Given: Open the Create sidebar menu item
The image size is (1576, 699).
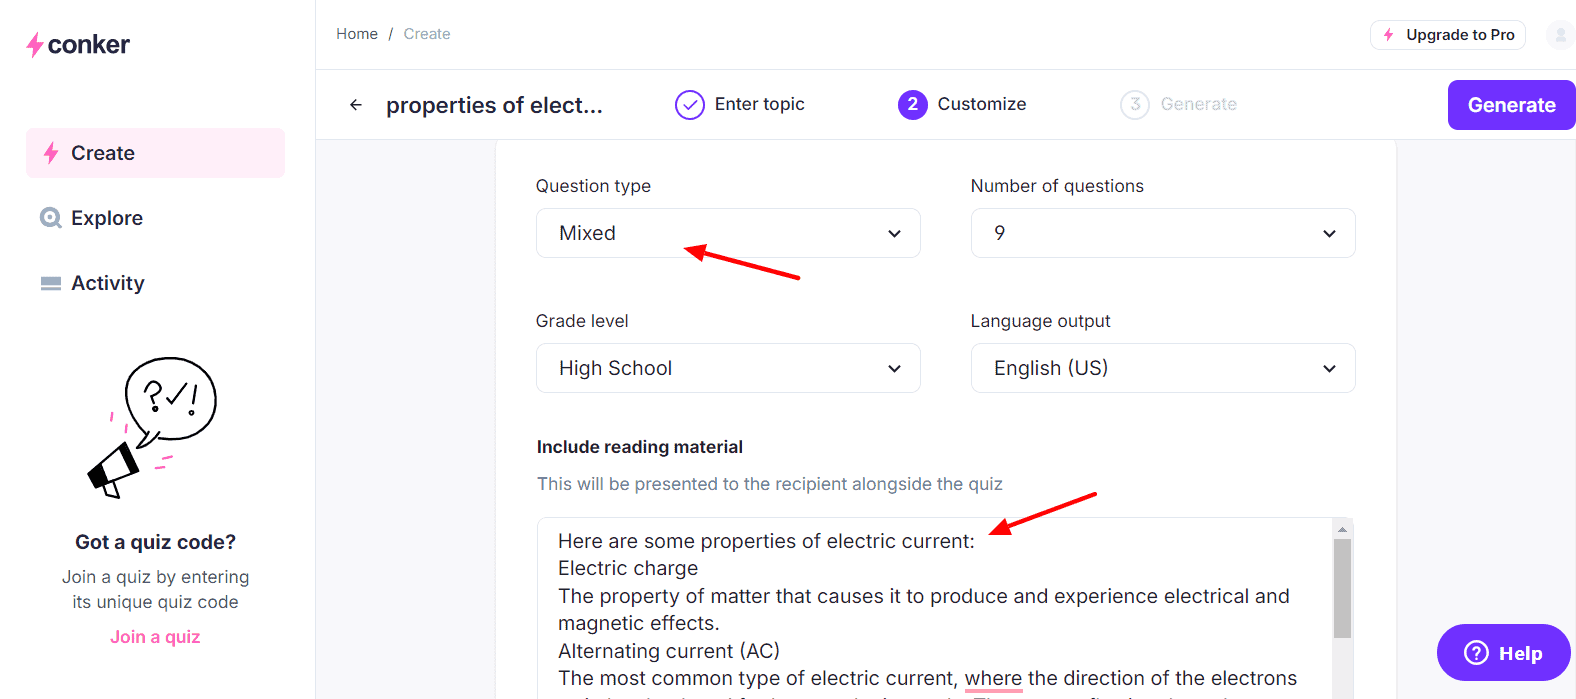Looking at the screenshot, I should pyautogui.click(x=155, y=153).
